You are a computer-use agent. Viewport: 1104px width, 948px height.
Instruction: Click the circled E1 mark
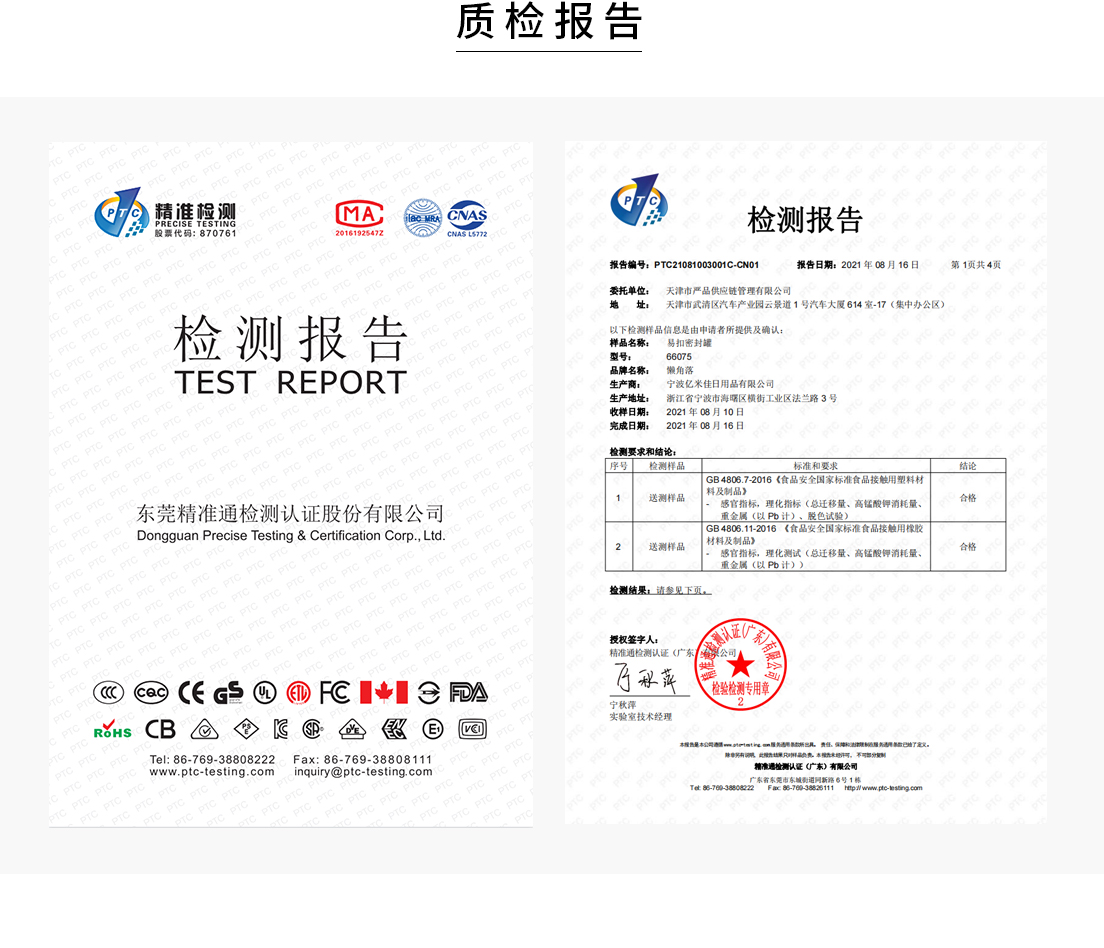click(433, 730)
